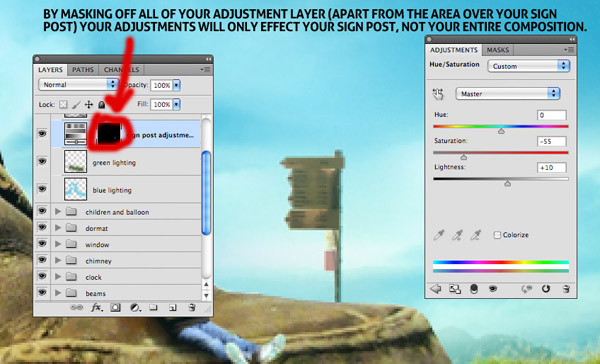The height and width of the screenshot is (364, 600).
Task: Hide the clock group
Action: 42,276
